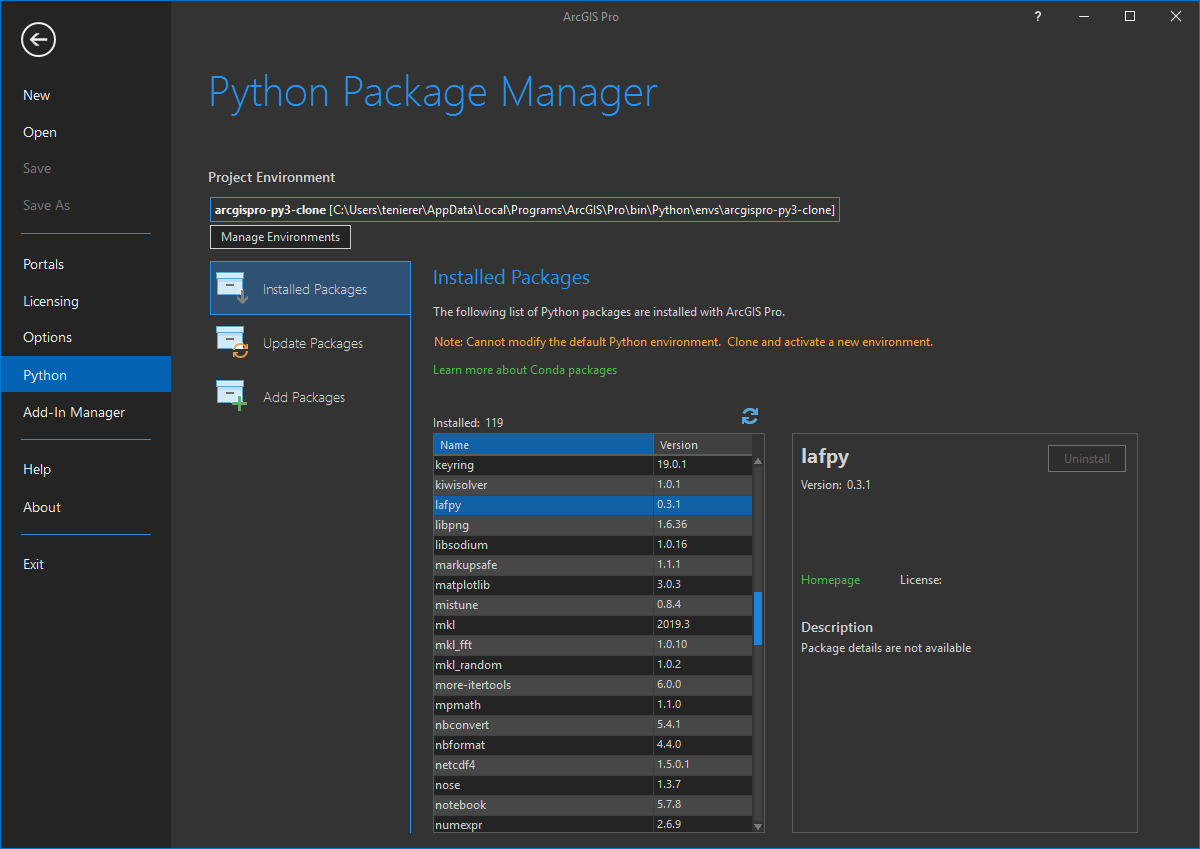Select the mistune package row
Image resolution: width=1200 pixels, height=849 pixels.
[x=593, y=605]
